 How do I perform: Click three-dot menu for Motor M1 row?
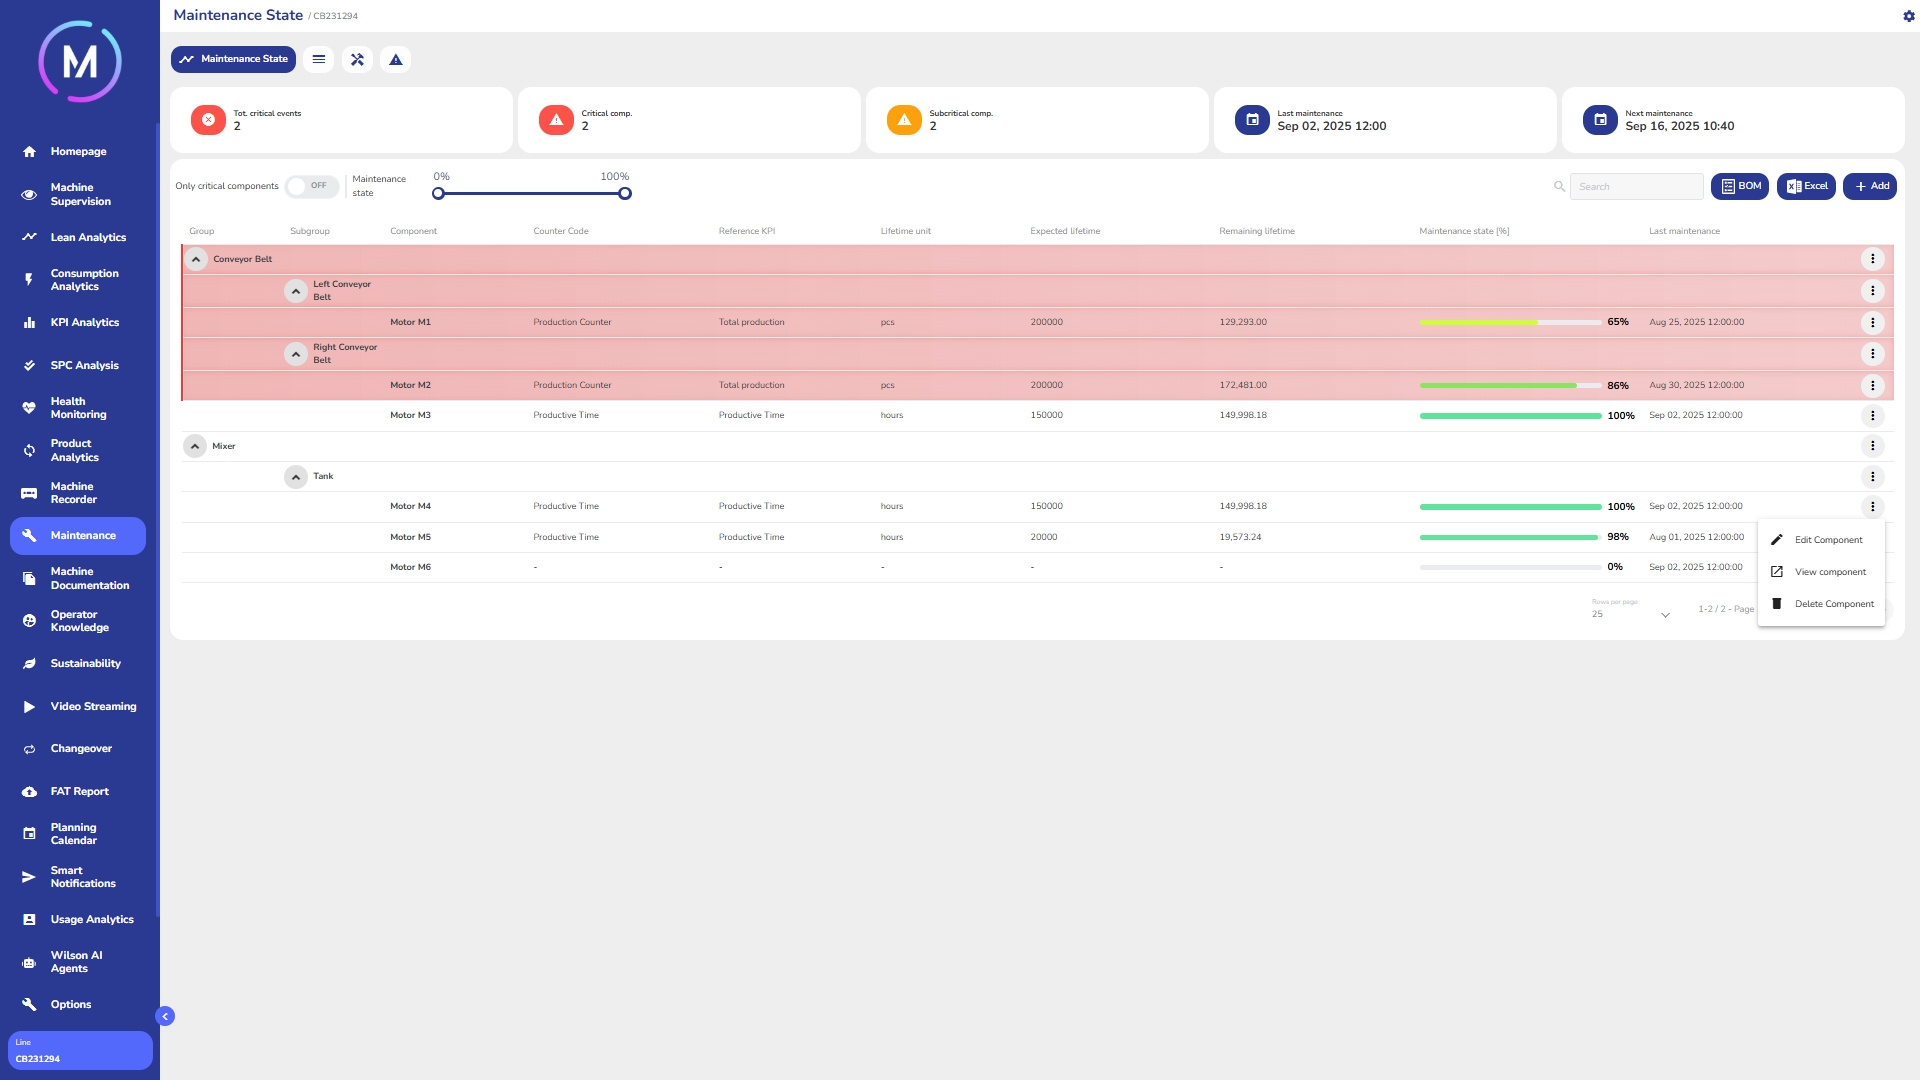tap(1872, 323)
